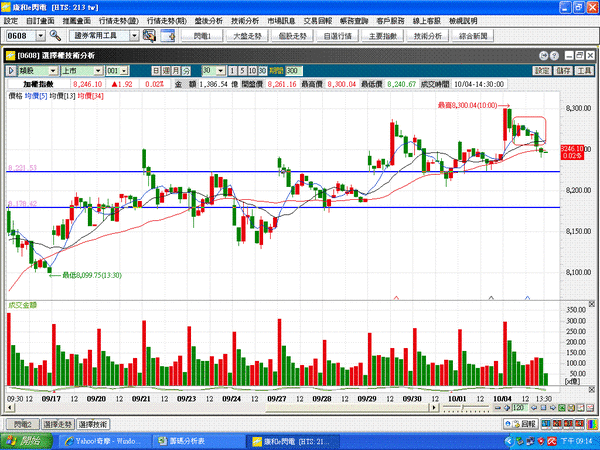Select the 週 weekly period toggle
Viewport: 600px width, 450px height.
[166, 71]
